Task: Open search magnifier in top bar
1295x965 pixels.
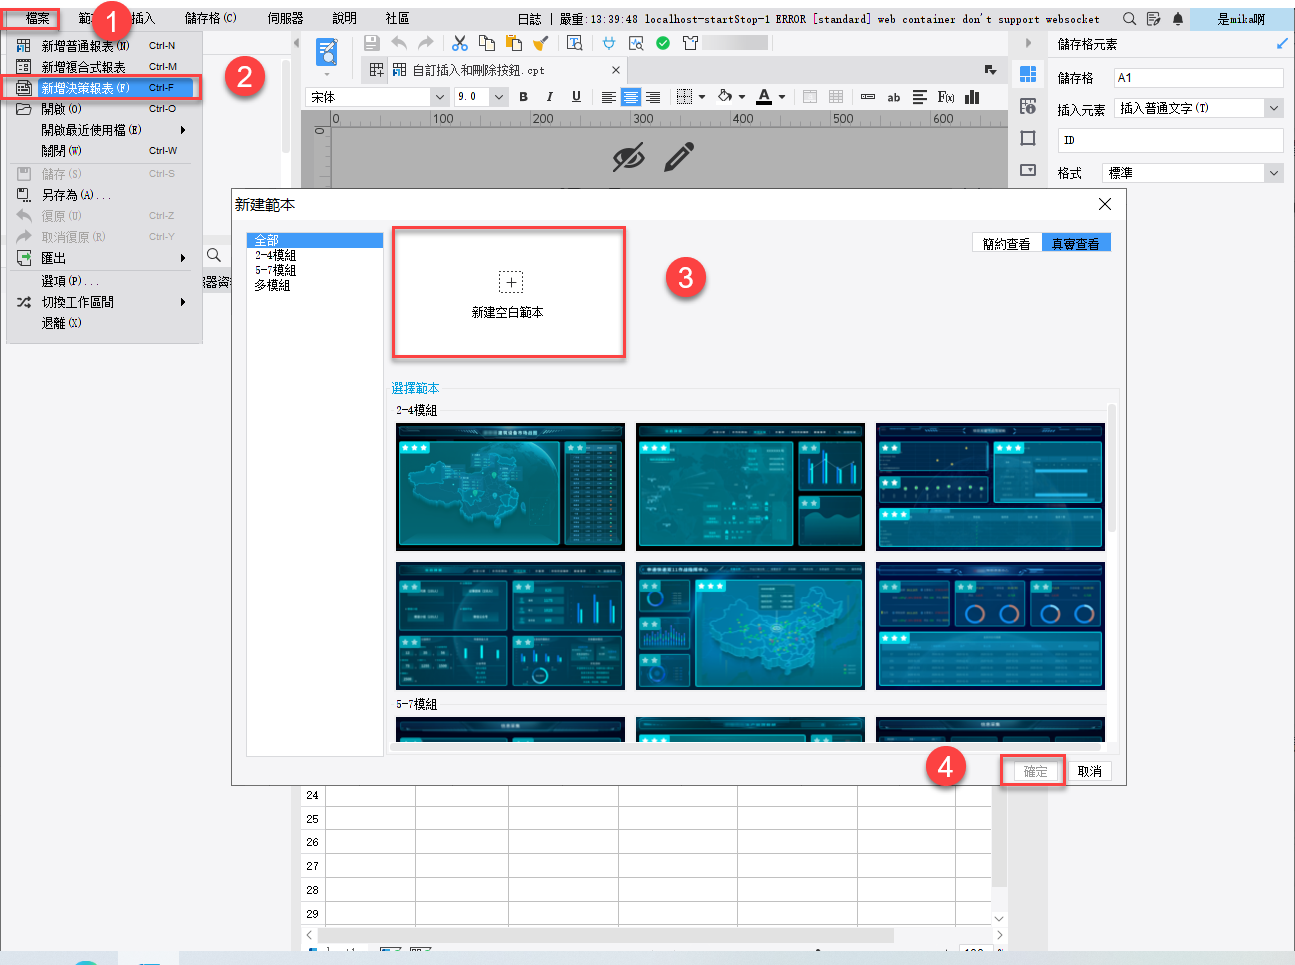Action: [1129, 19]
